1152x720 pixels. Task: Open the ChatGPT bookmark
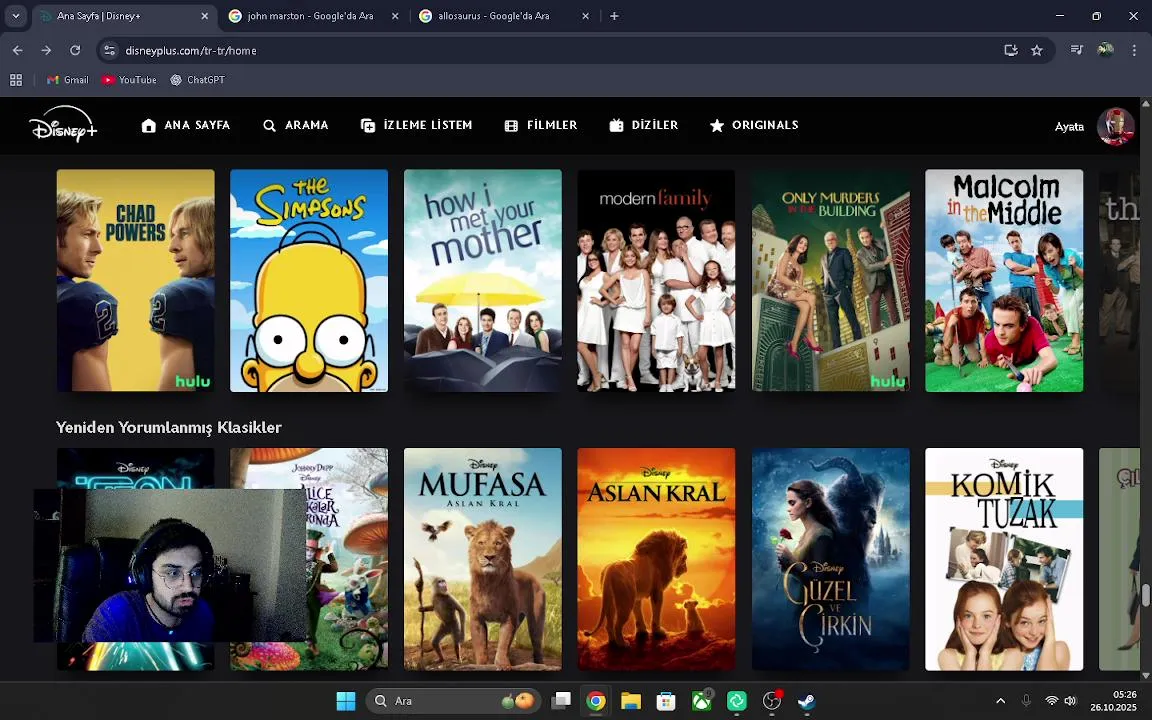tap(197, 80)
